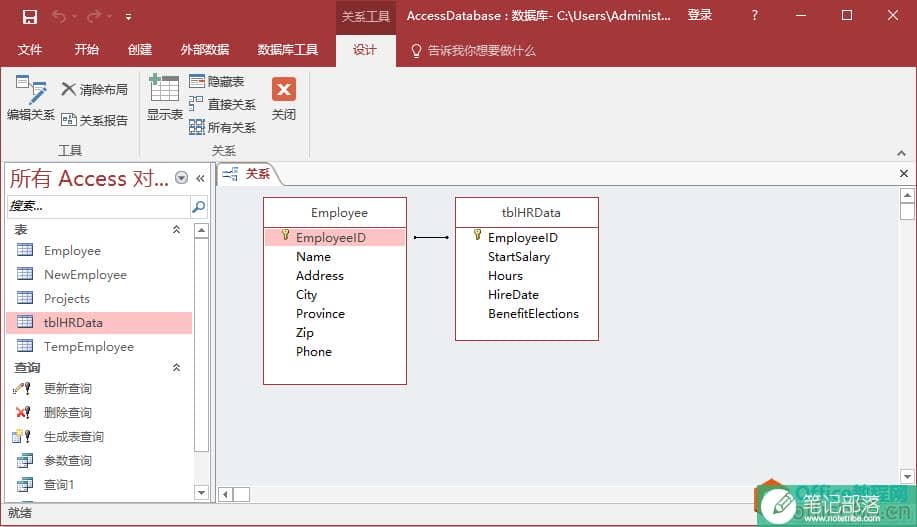Select the 参数查询 query
This screenshot has height=527, width=917.
click(x=99, y=460)
